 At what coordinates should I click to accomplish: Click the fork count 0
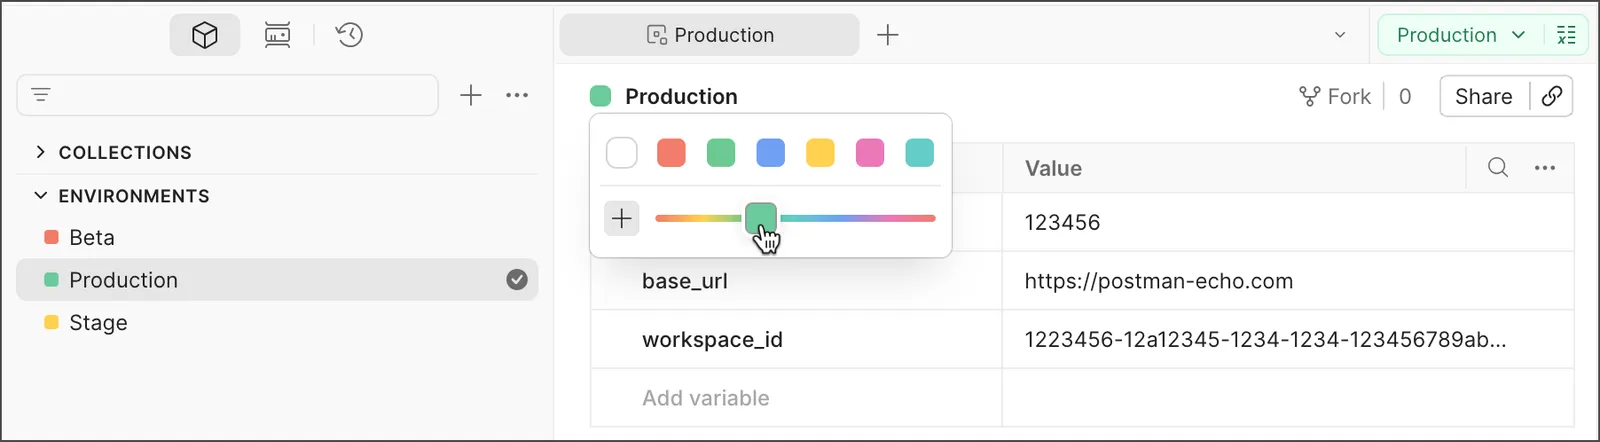point(1405,96)
